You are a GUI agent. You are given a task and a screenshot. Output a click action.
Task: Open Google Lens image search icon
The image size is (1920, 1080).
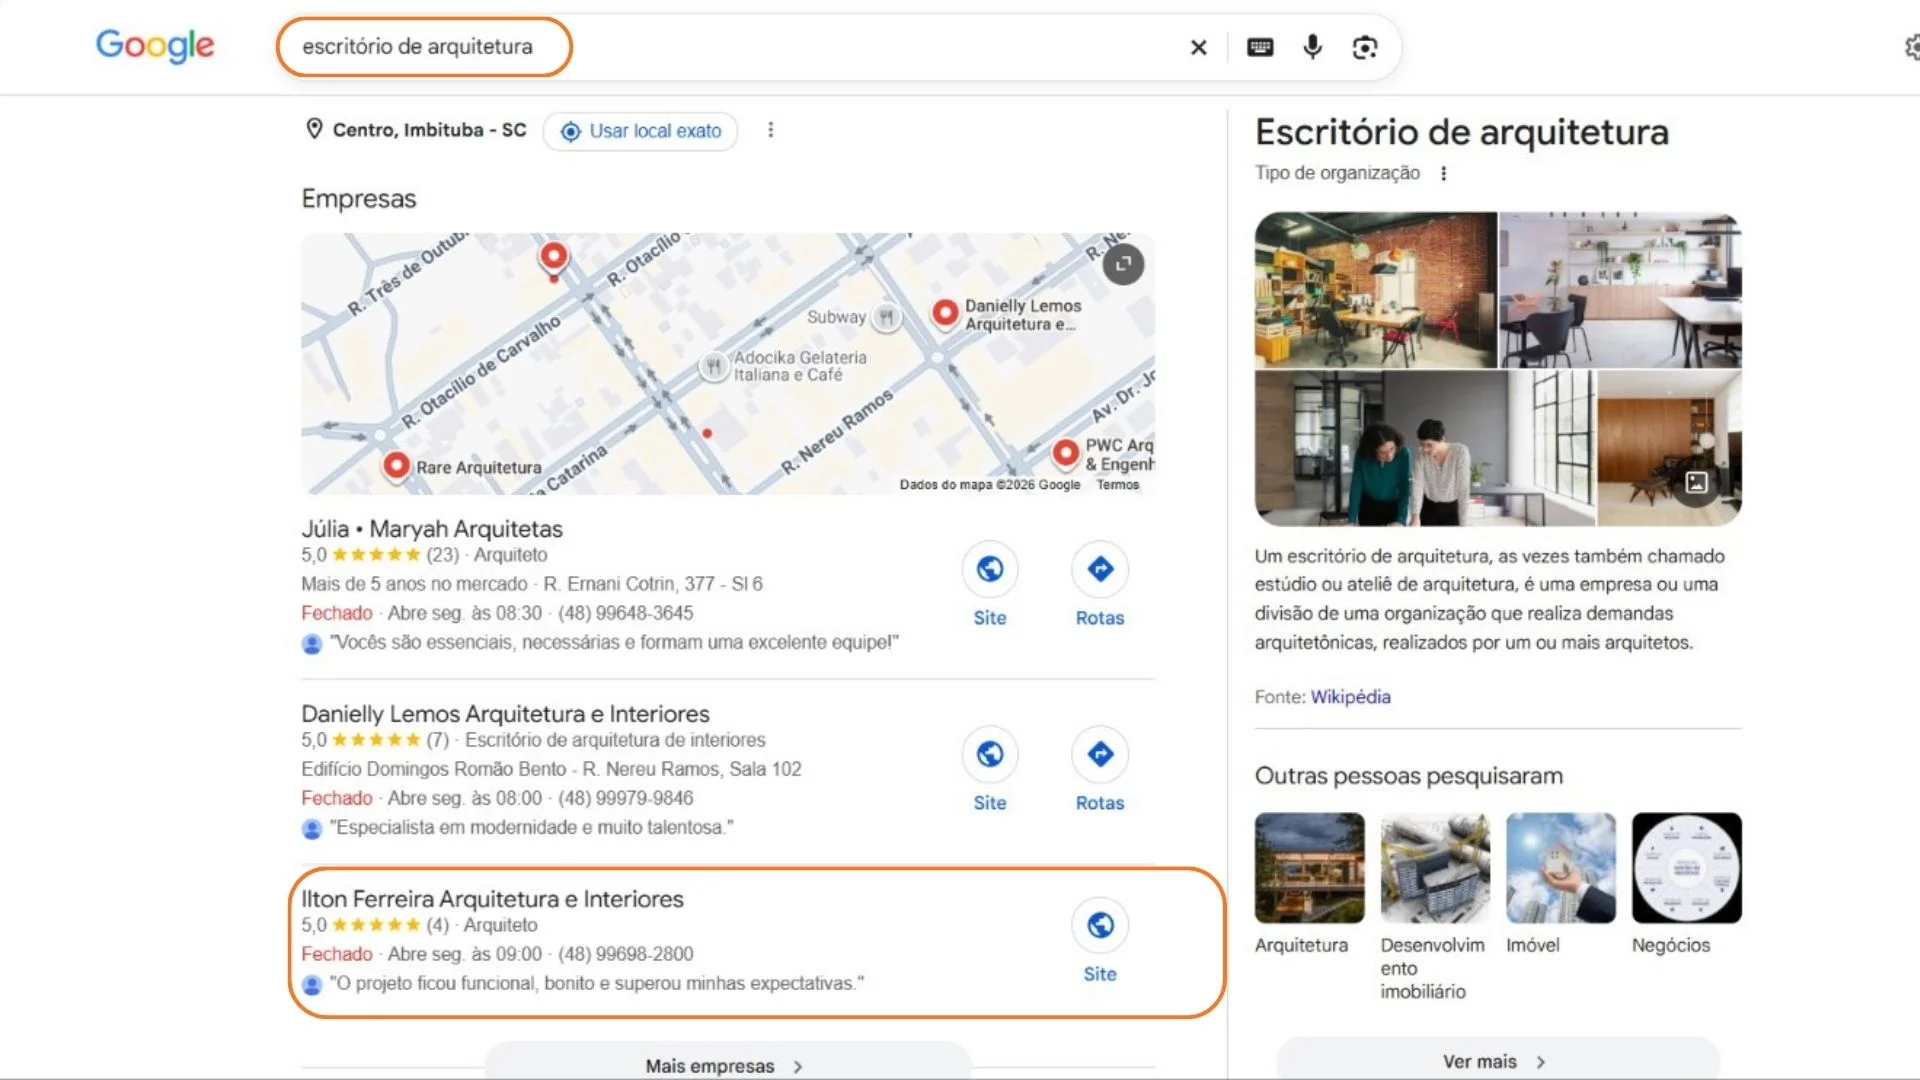click(1365, 47)
